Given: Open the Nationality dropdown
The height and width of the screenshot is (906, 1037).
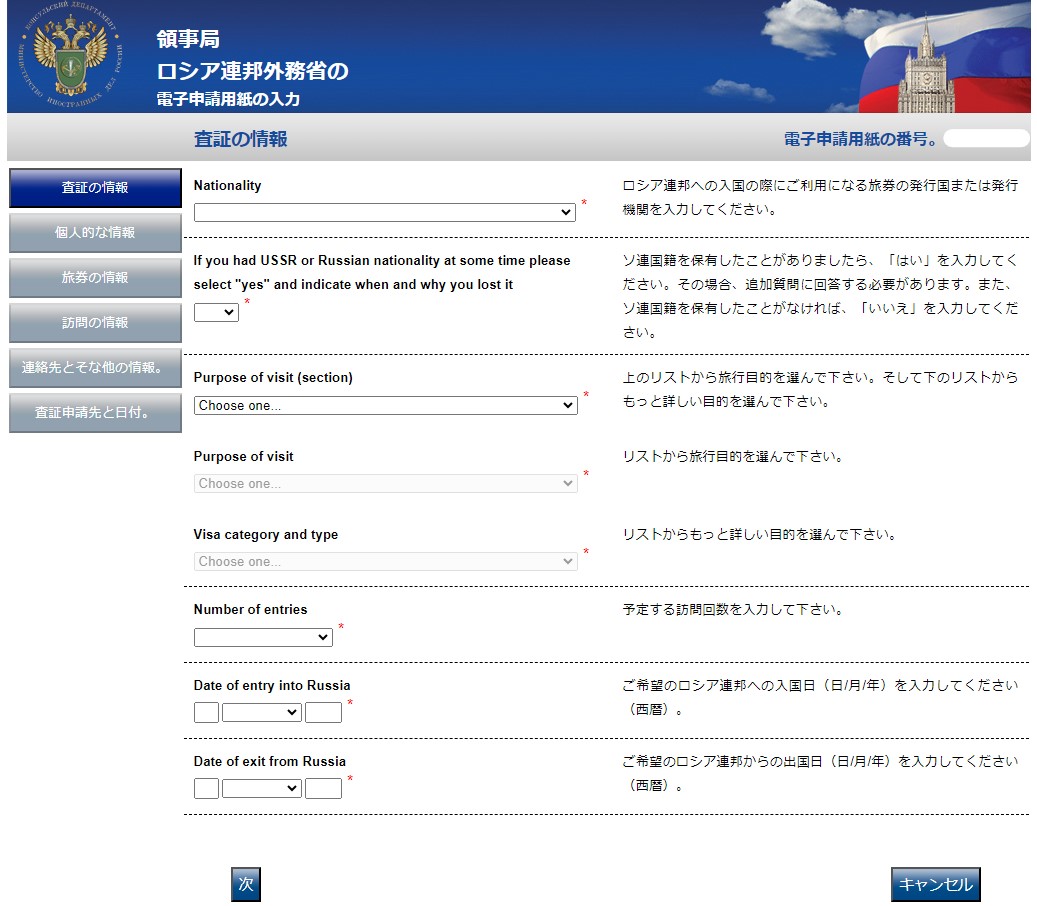Looking at the screenshot, I should coord(384,212).
